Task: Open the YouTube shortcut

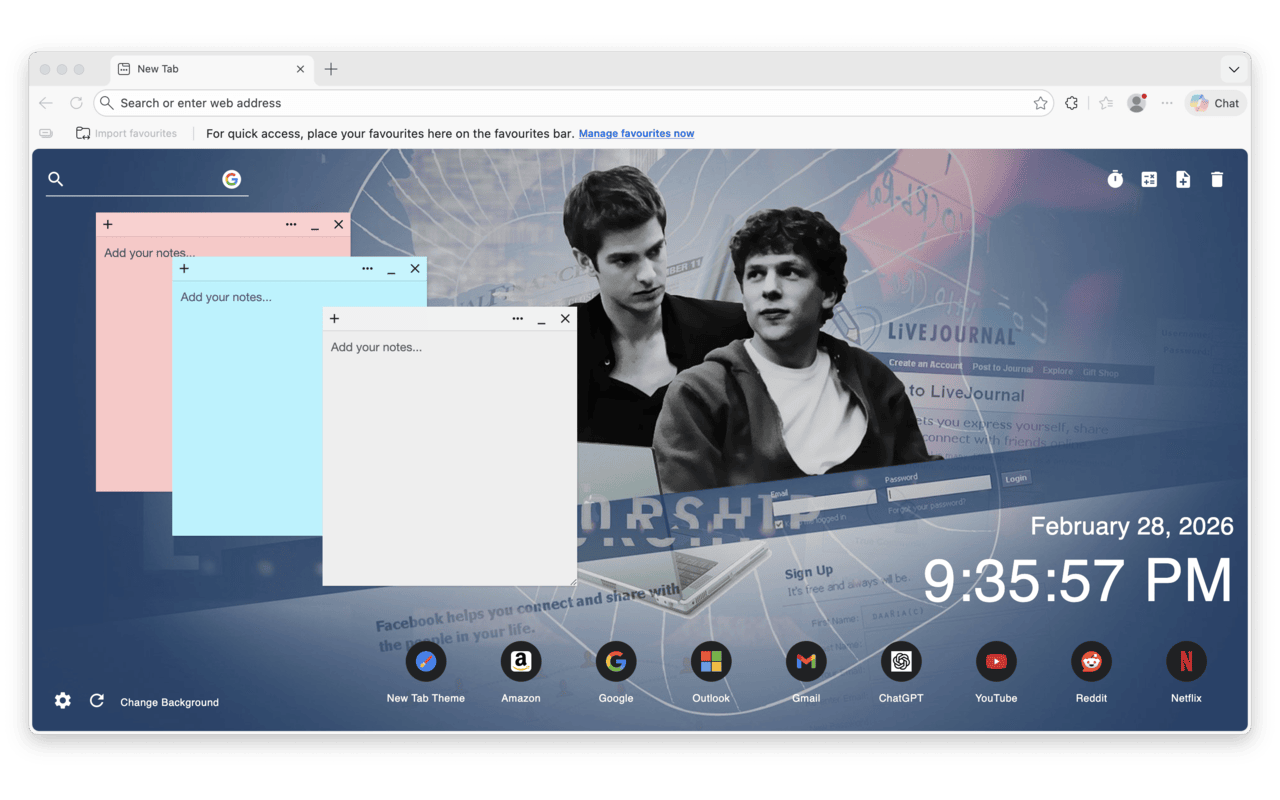Action: click(x=996, y=661)
